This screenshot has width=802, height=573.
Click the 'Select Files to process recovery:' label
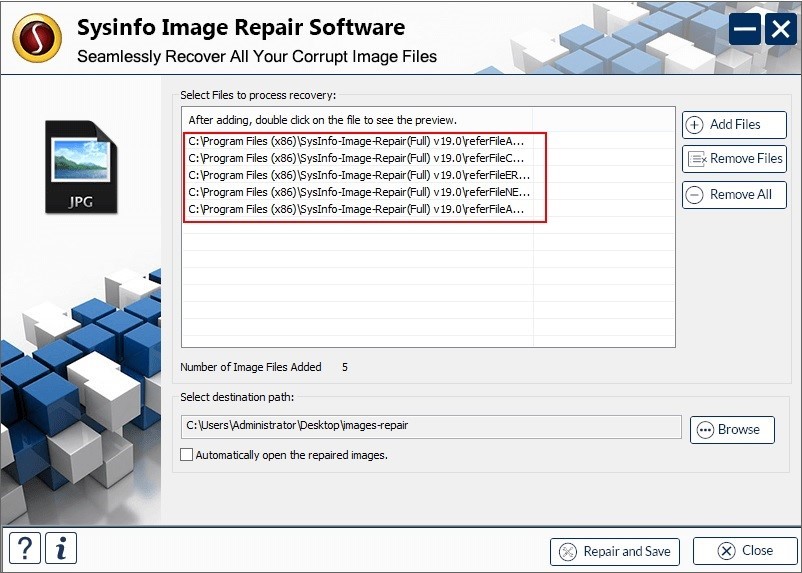click(258, 95)
